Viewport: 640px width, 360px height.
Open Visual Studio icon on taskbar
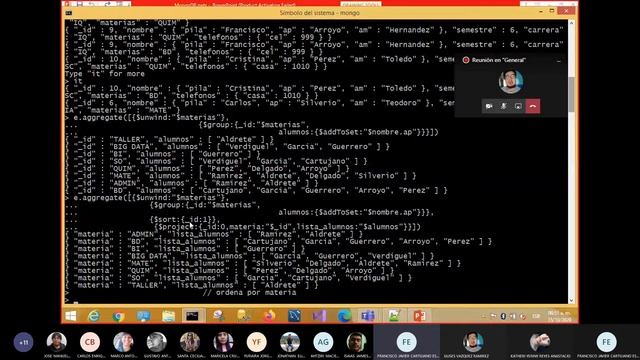pyautogui.click(x=319, y=316)
